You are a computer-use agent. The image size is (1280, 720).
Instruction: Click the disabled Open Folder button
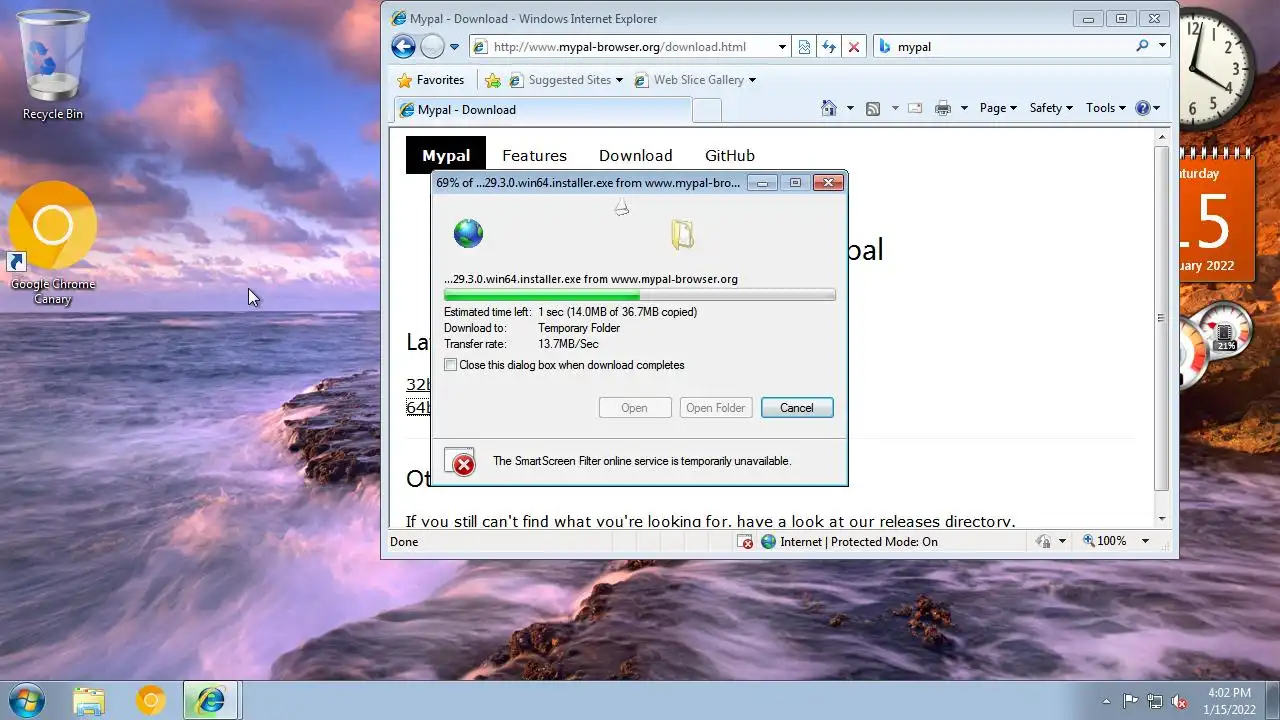click(x=716, y=407)
